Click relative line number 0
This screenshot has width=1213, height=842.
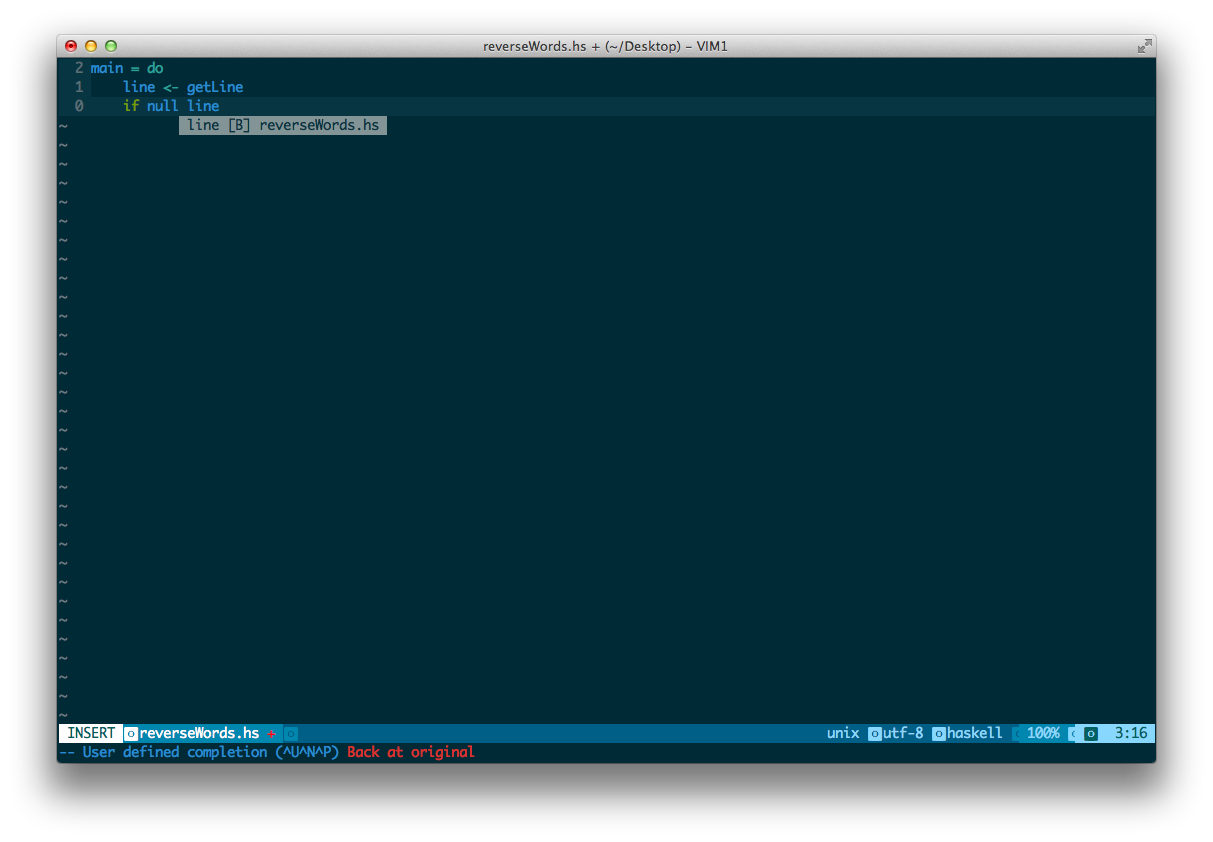click(x=79, y=106)
